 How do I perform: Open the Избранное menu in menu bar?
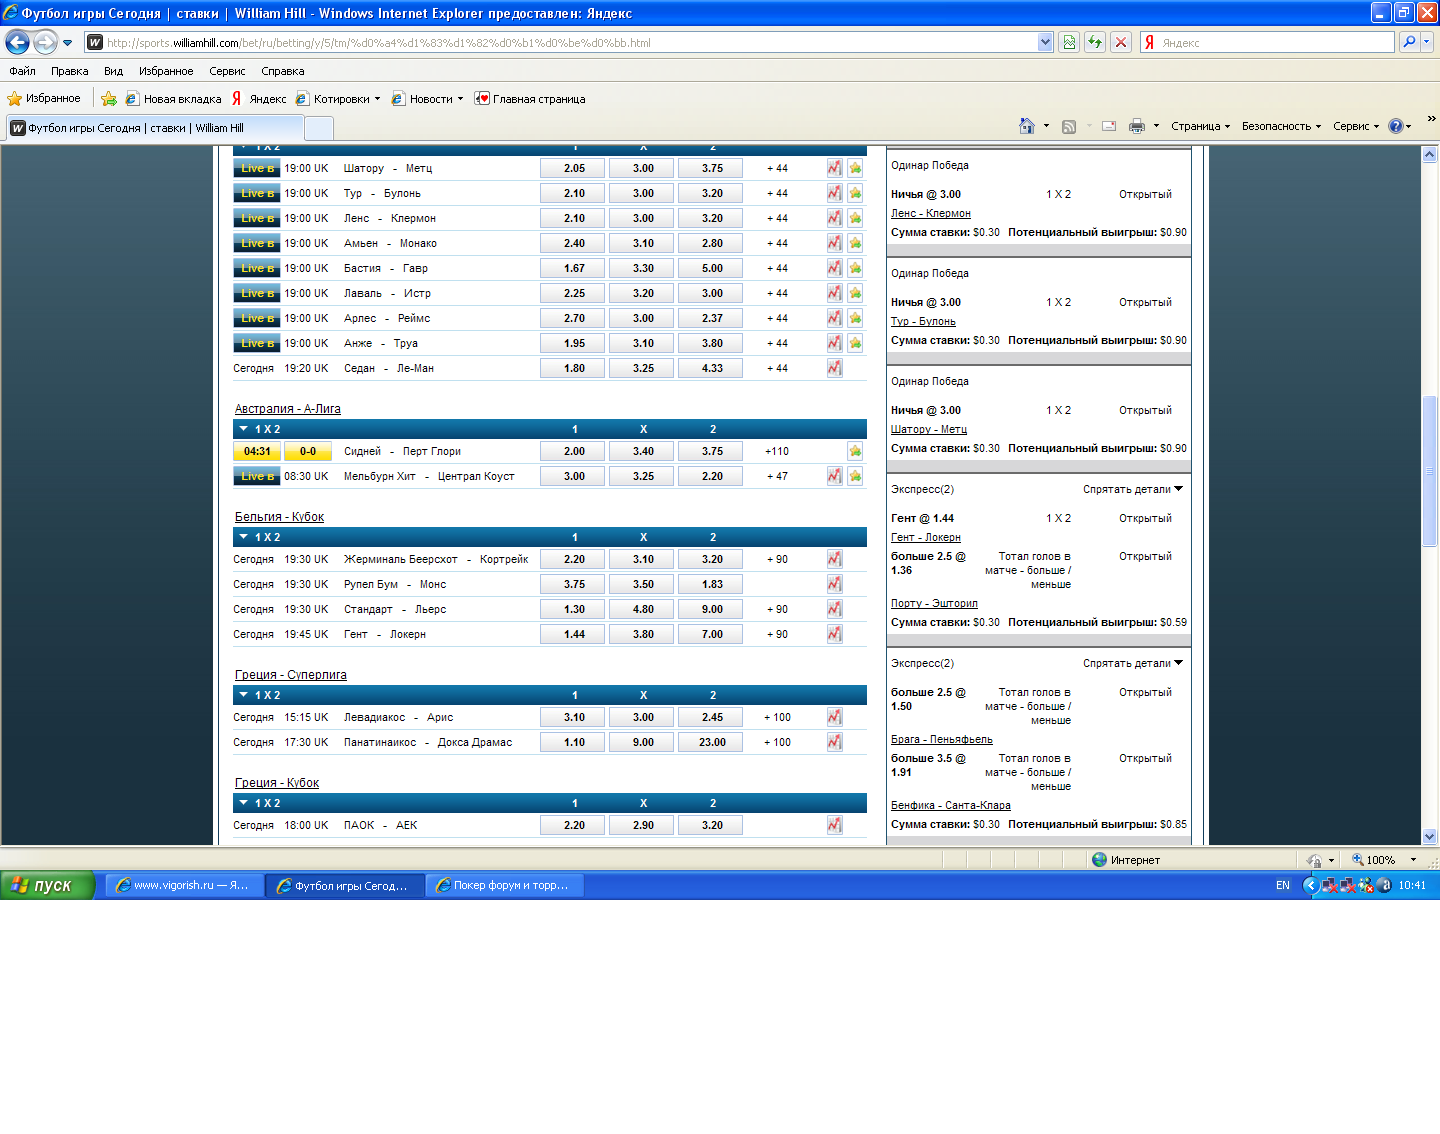pos(166,71)
